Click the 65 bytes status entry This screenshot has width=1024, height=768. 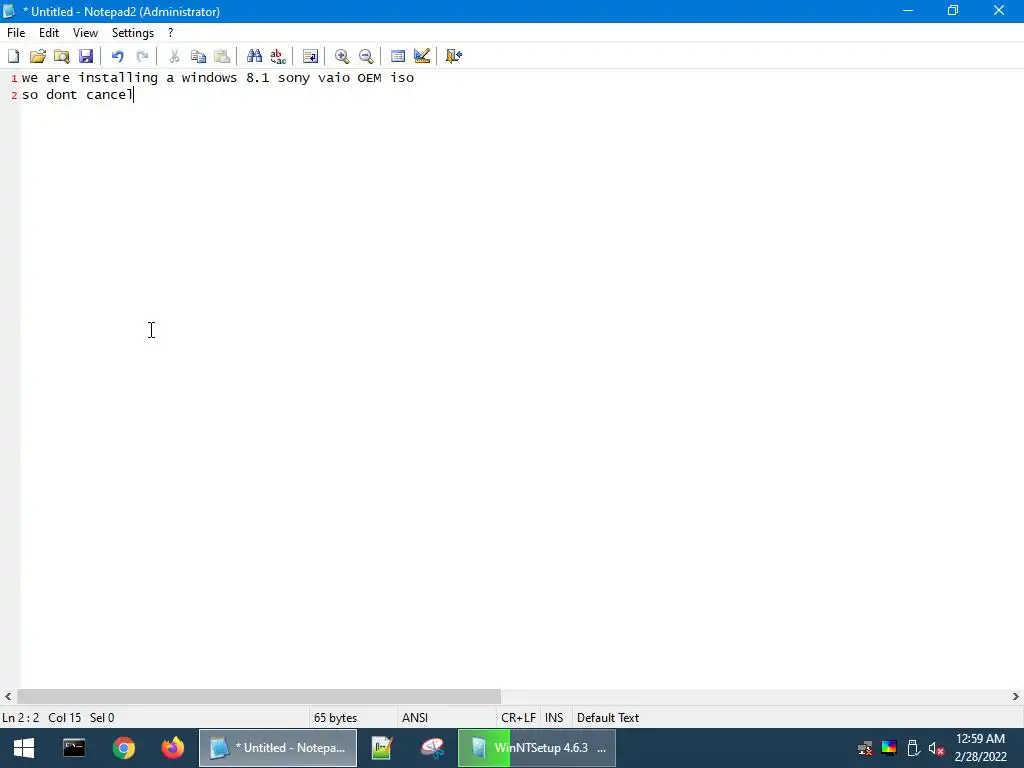coord(335,718)
